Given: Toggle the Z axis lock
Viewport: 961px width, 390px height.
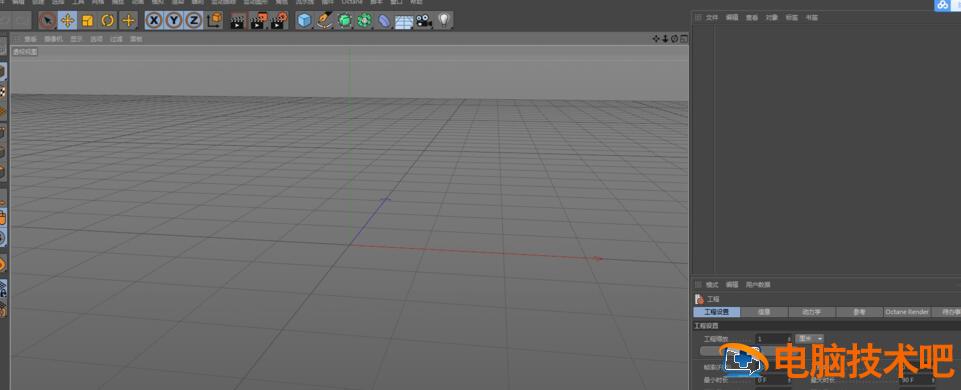Looking at the screenshot, I should [x=194, y=21].
